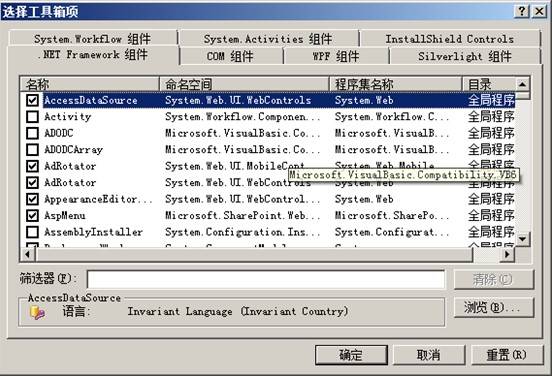This screenshot has height=376, width=552.
Task: Click Invariant Language (Invariant Country) text
Action: pyautogui.click(x=238, y=311)
